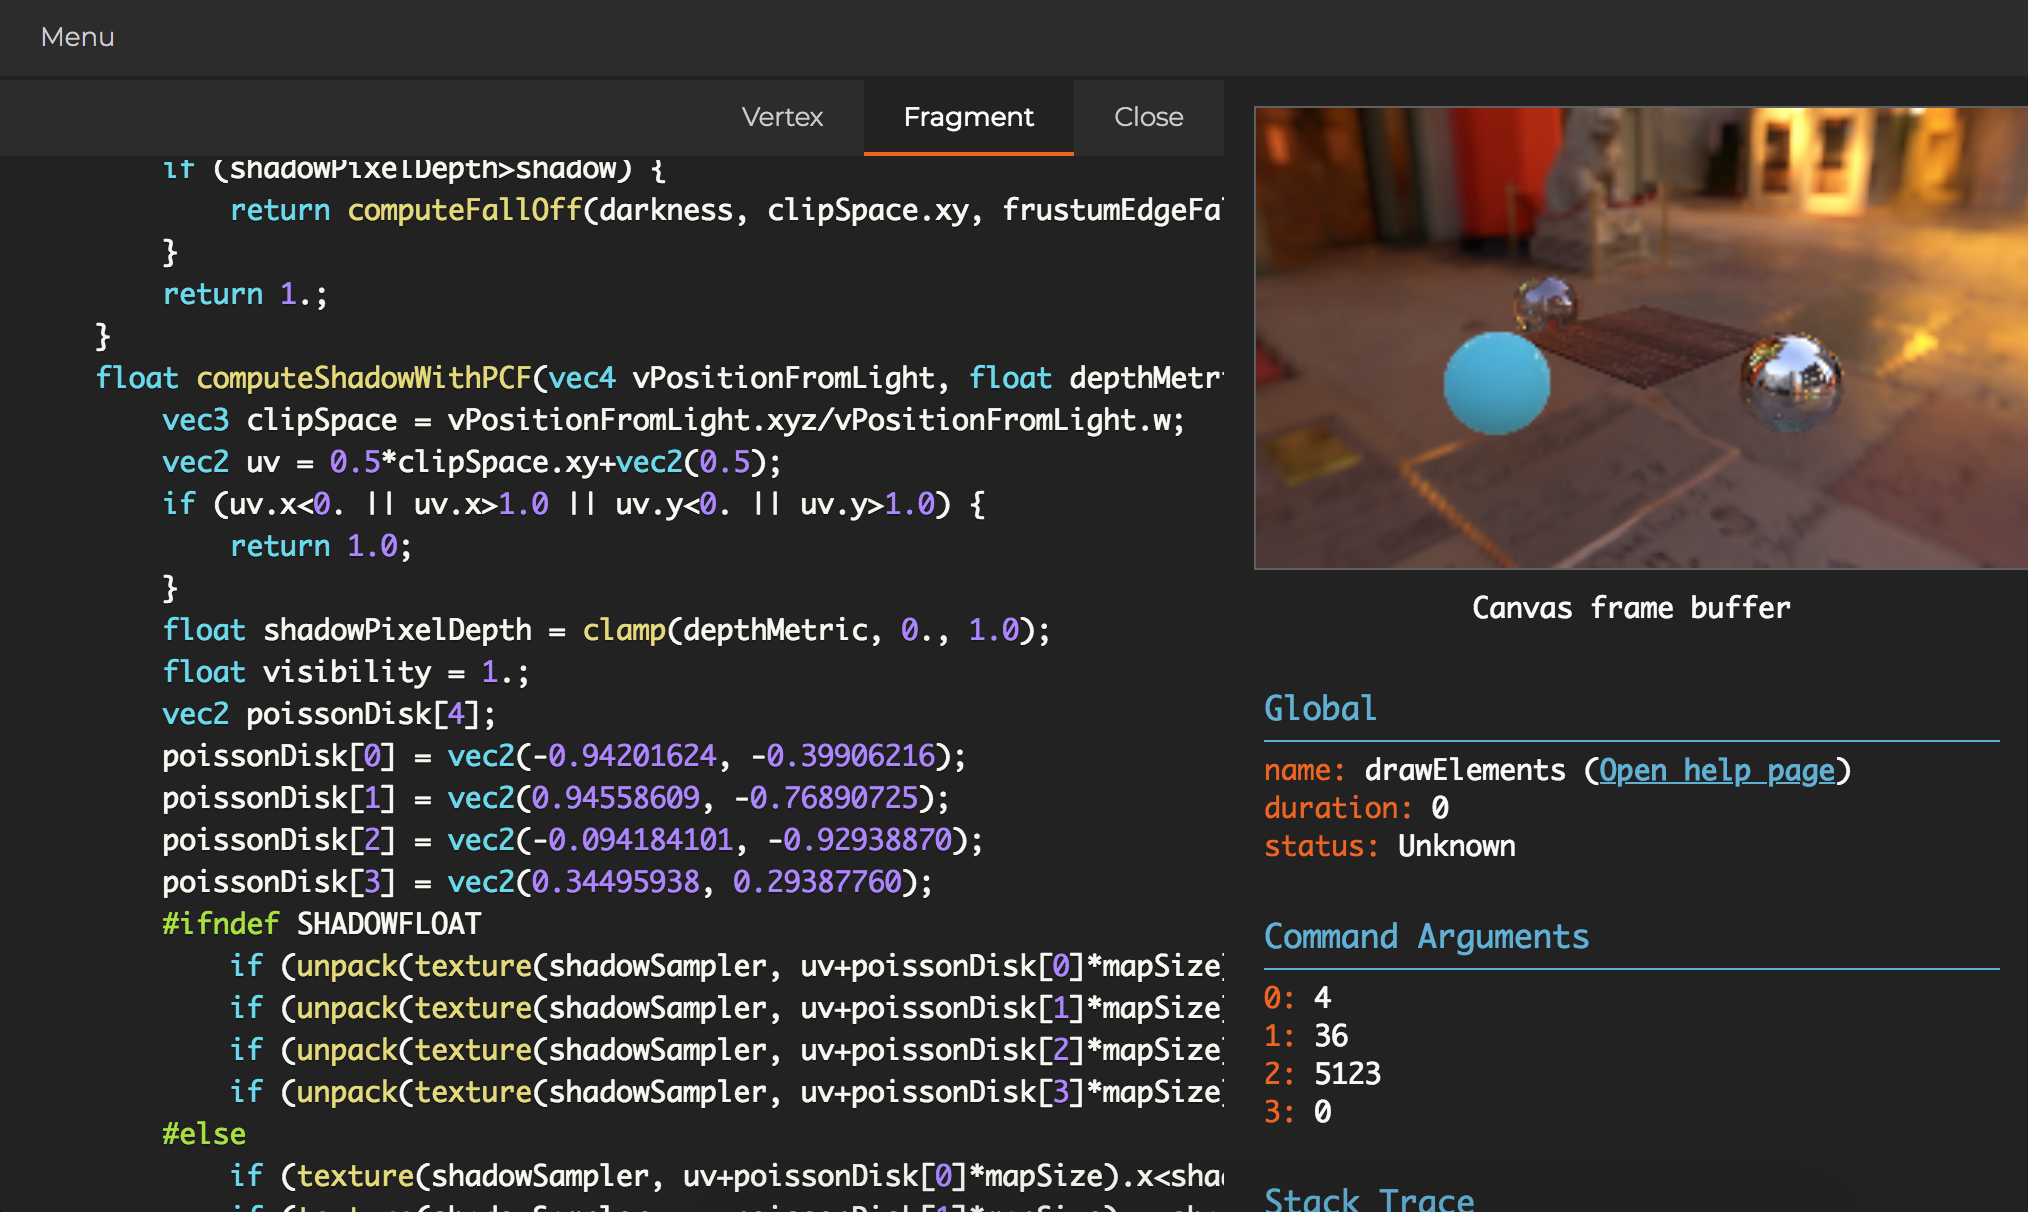This screenshot has width=2028, height=1212.
Task: Click the #ifndef SHADOWFLOAT directive line
Action: click(321, 923)
